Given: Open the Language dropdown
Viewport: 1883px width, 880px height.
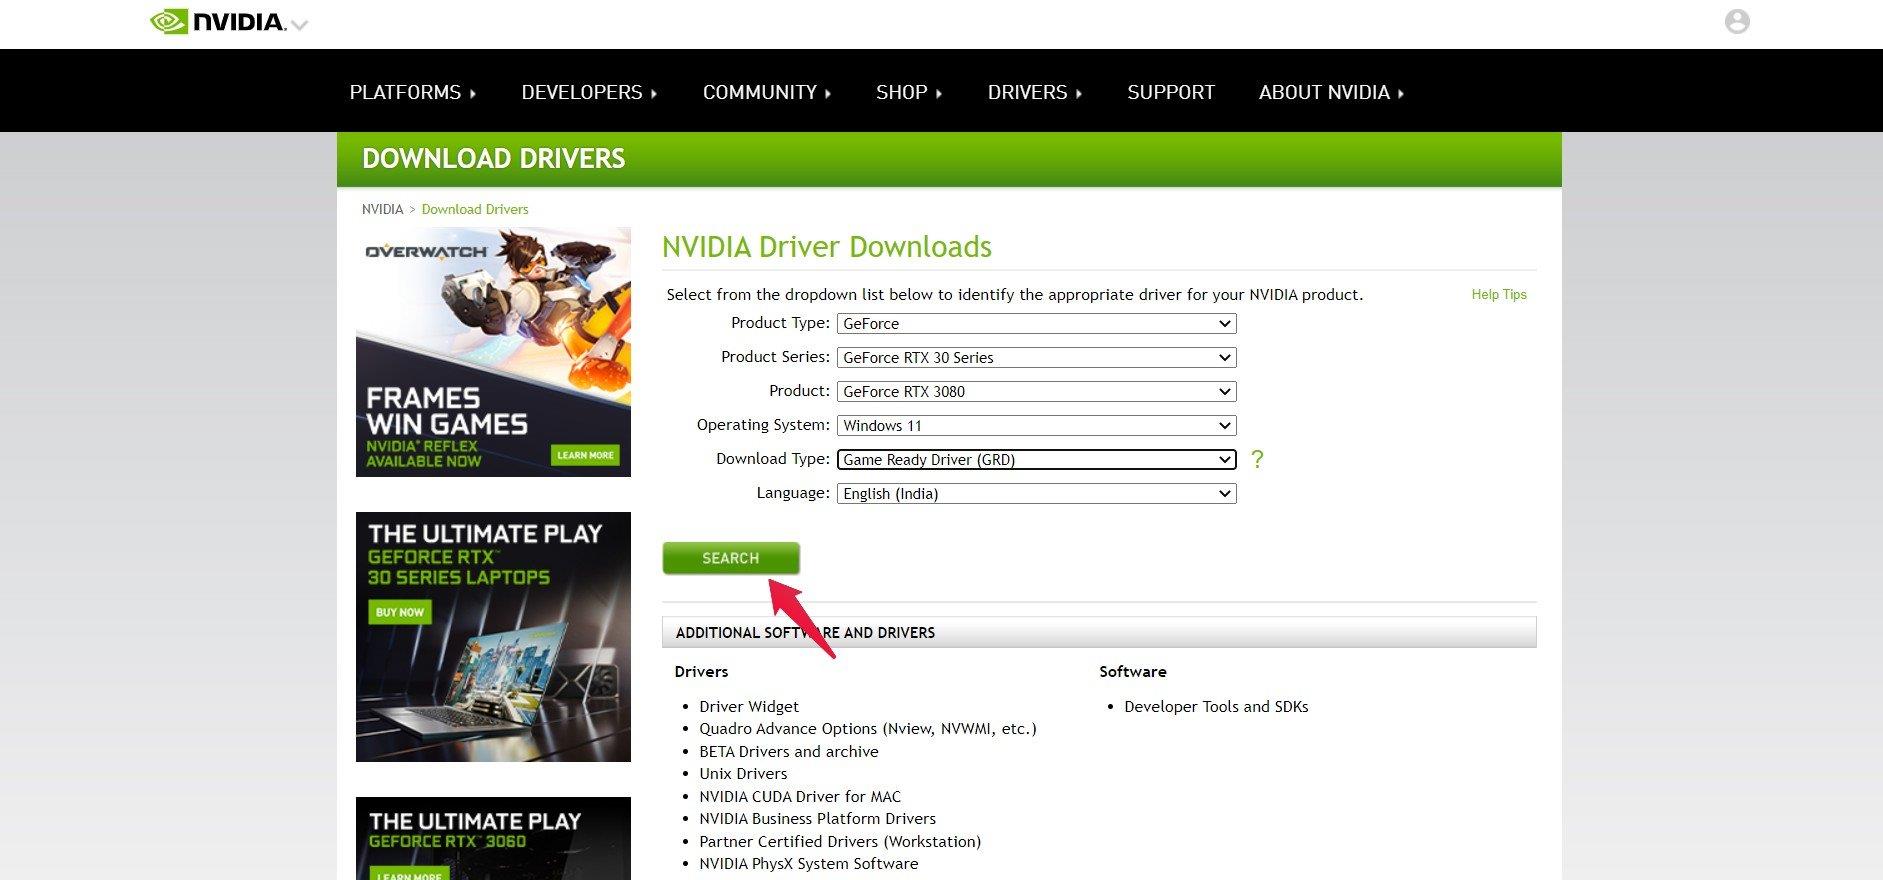Looking at the screenshot, I should 1036,494.
